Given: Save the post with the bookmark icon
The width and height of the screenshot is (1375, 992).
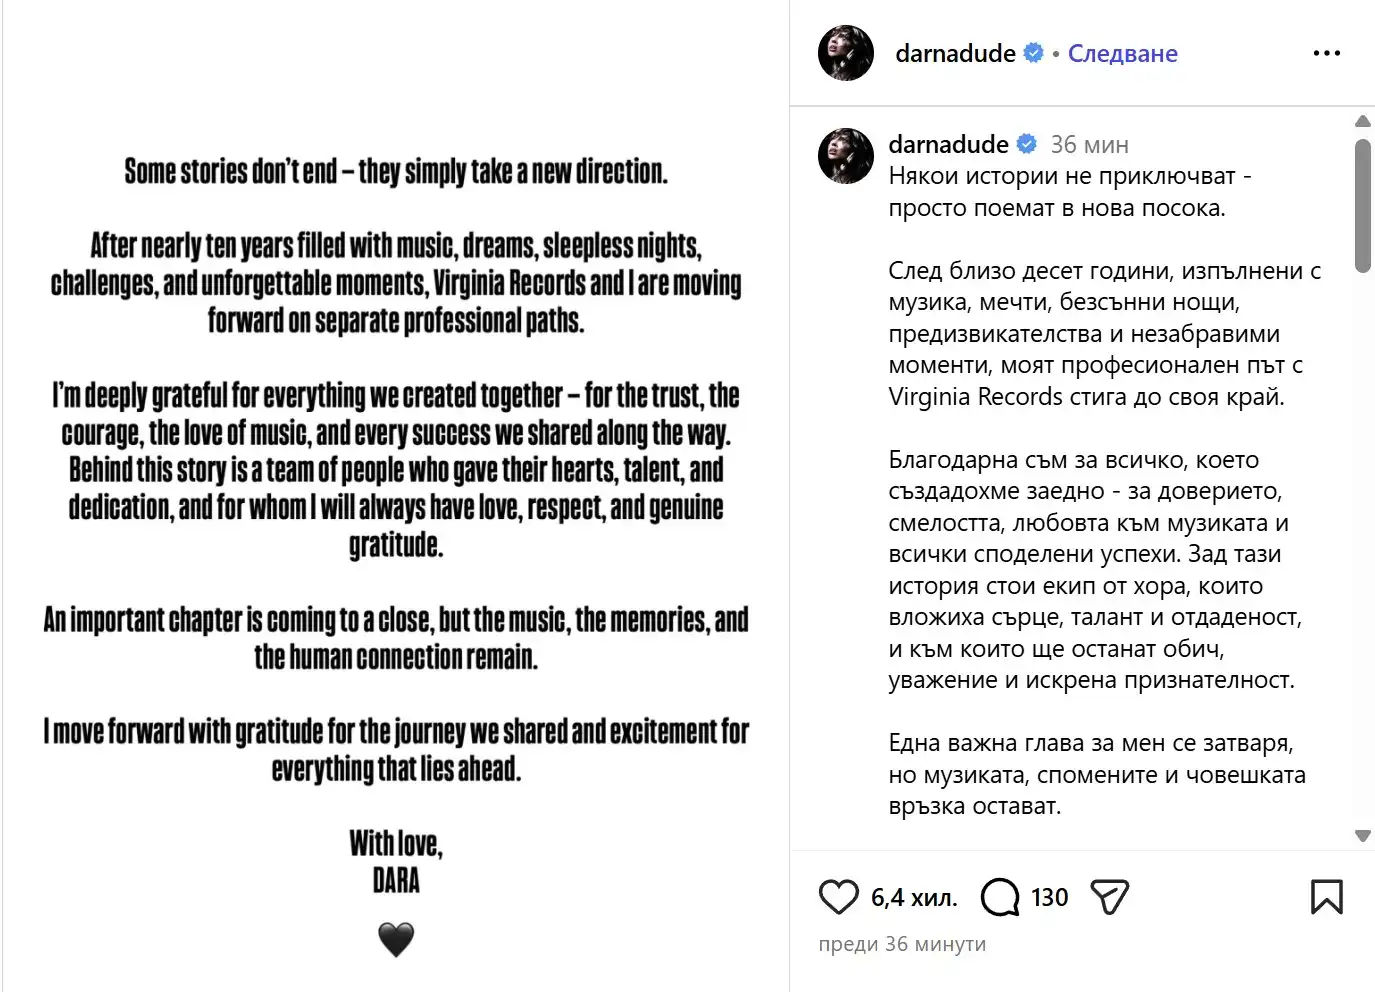Looking at the screenshot, I should pyautogui.click(x=1327, y=897).
